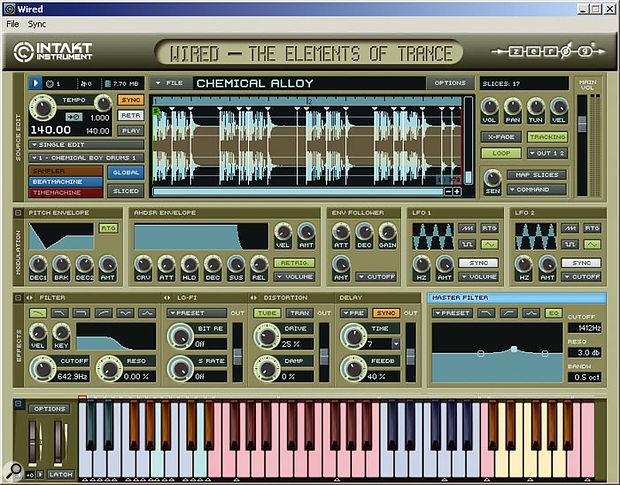The image size is (620, 485).
Task: Select the TIMEMACHINE mode tab
Action: click(66, 192)
